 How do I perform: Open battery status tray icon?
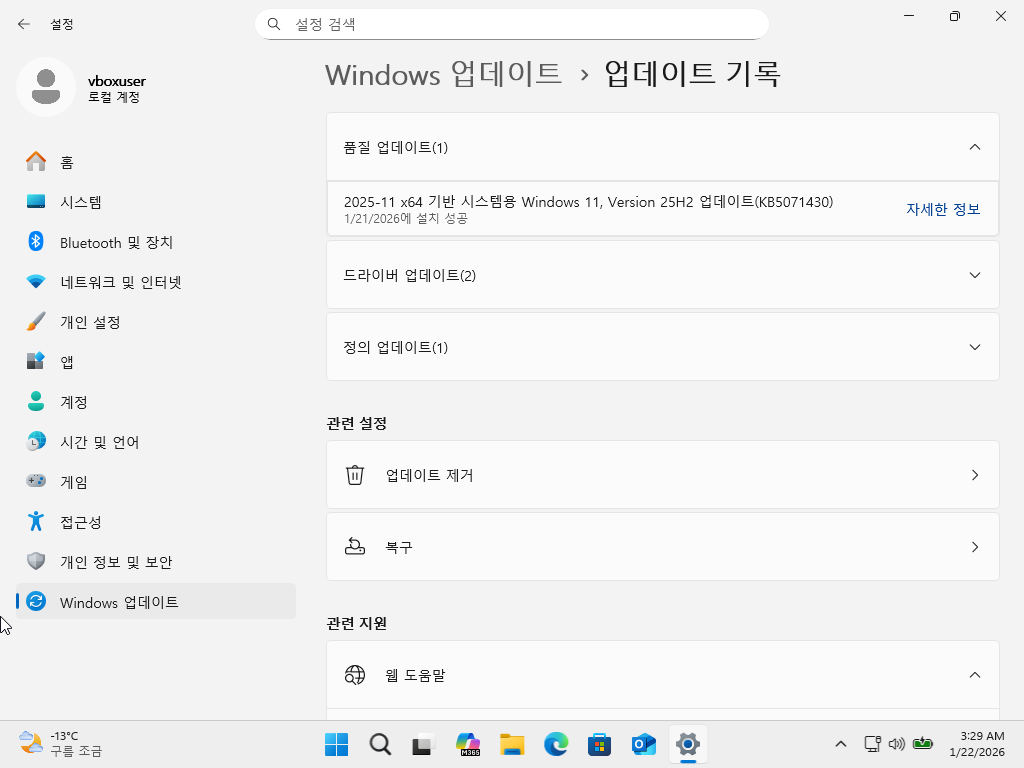pos(923,744)
